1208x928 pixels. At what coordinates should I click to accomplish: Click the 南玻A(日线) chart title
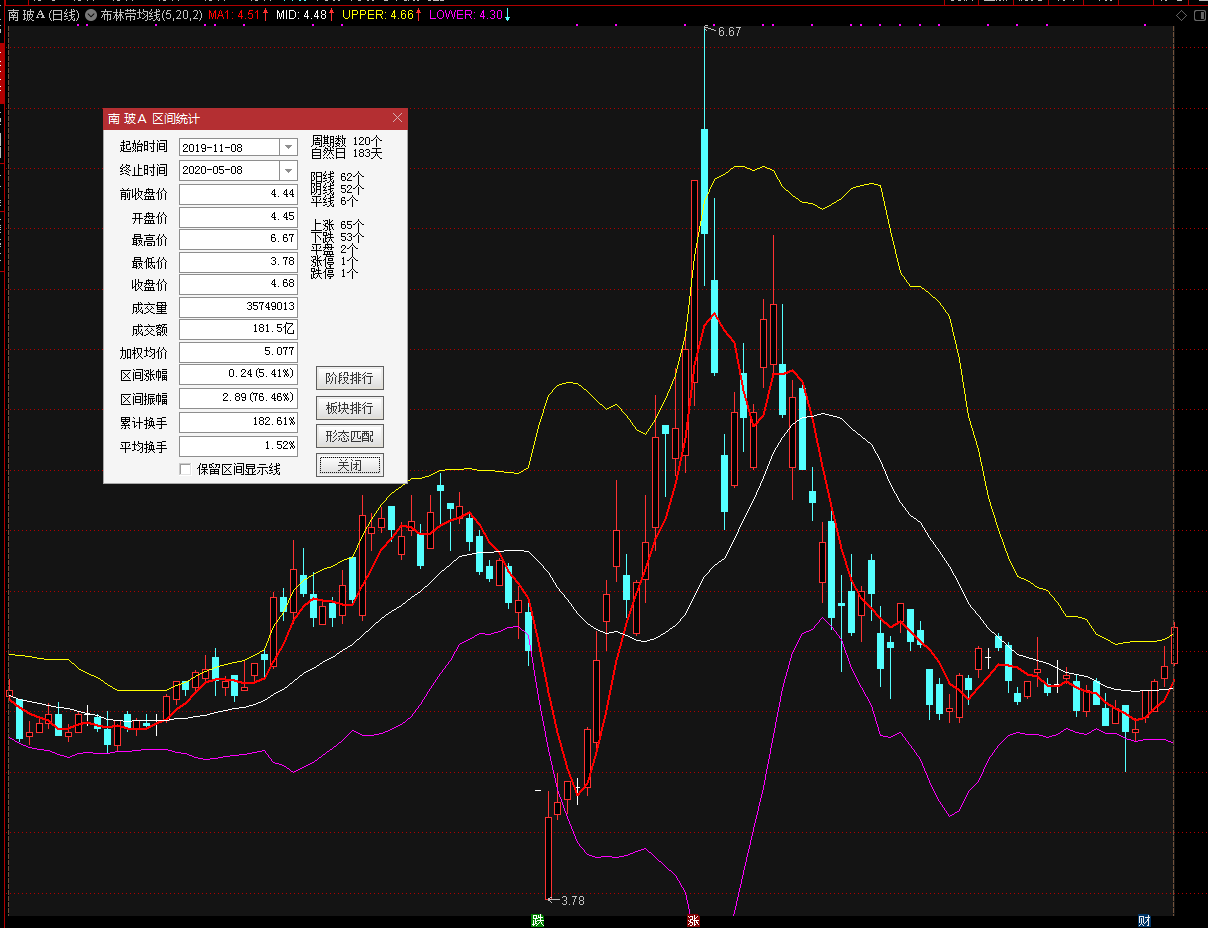pos(44,15)
